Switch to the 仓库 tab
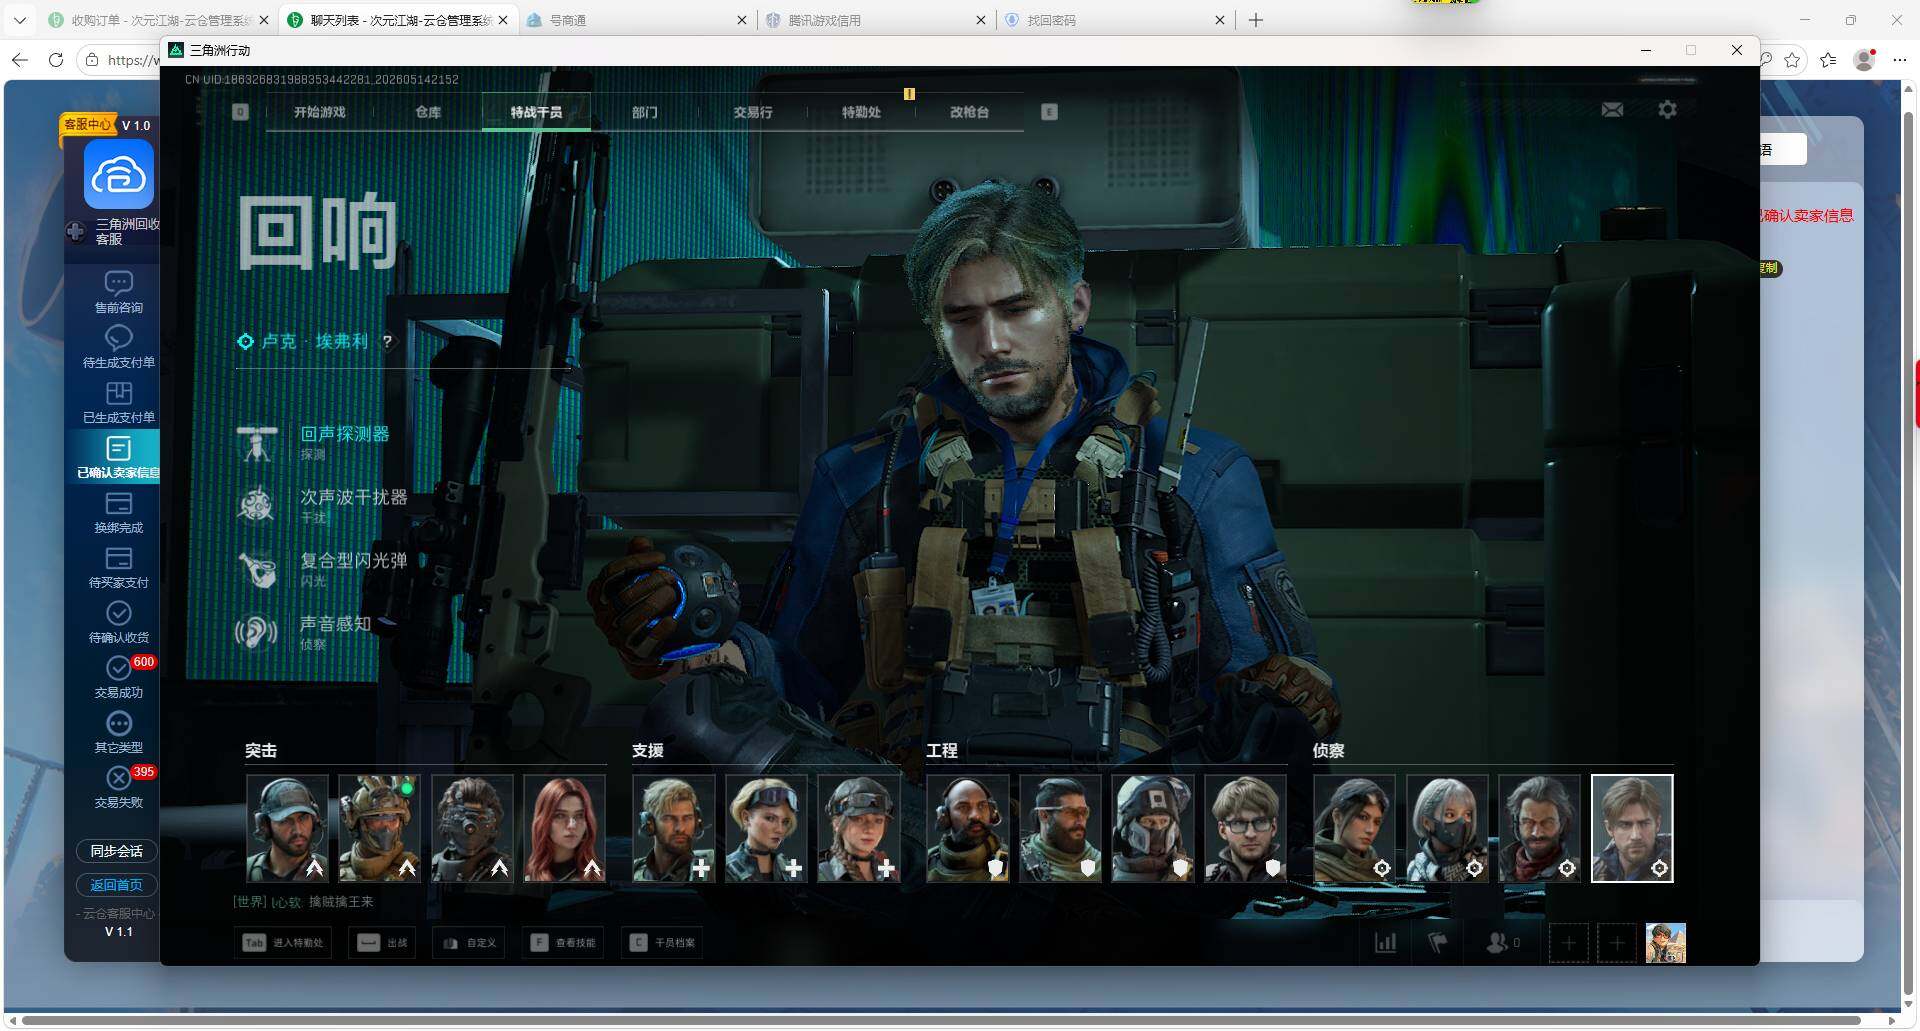 pos(428,112)
